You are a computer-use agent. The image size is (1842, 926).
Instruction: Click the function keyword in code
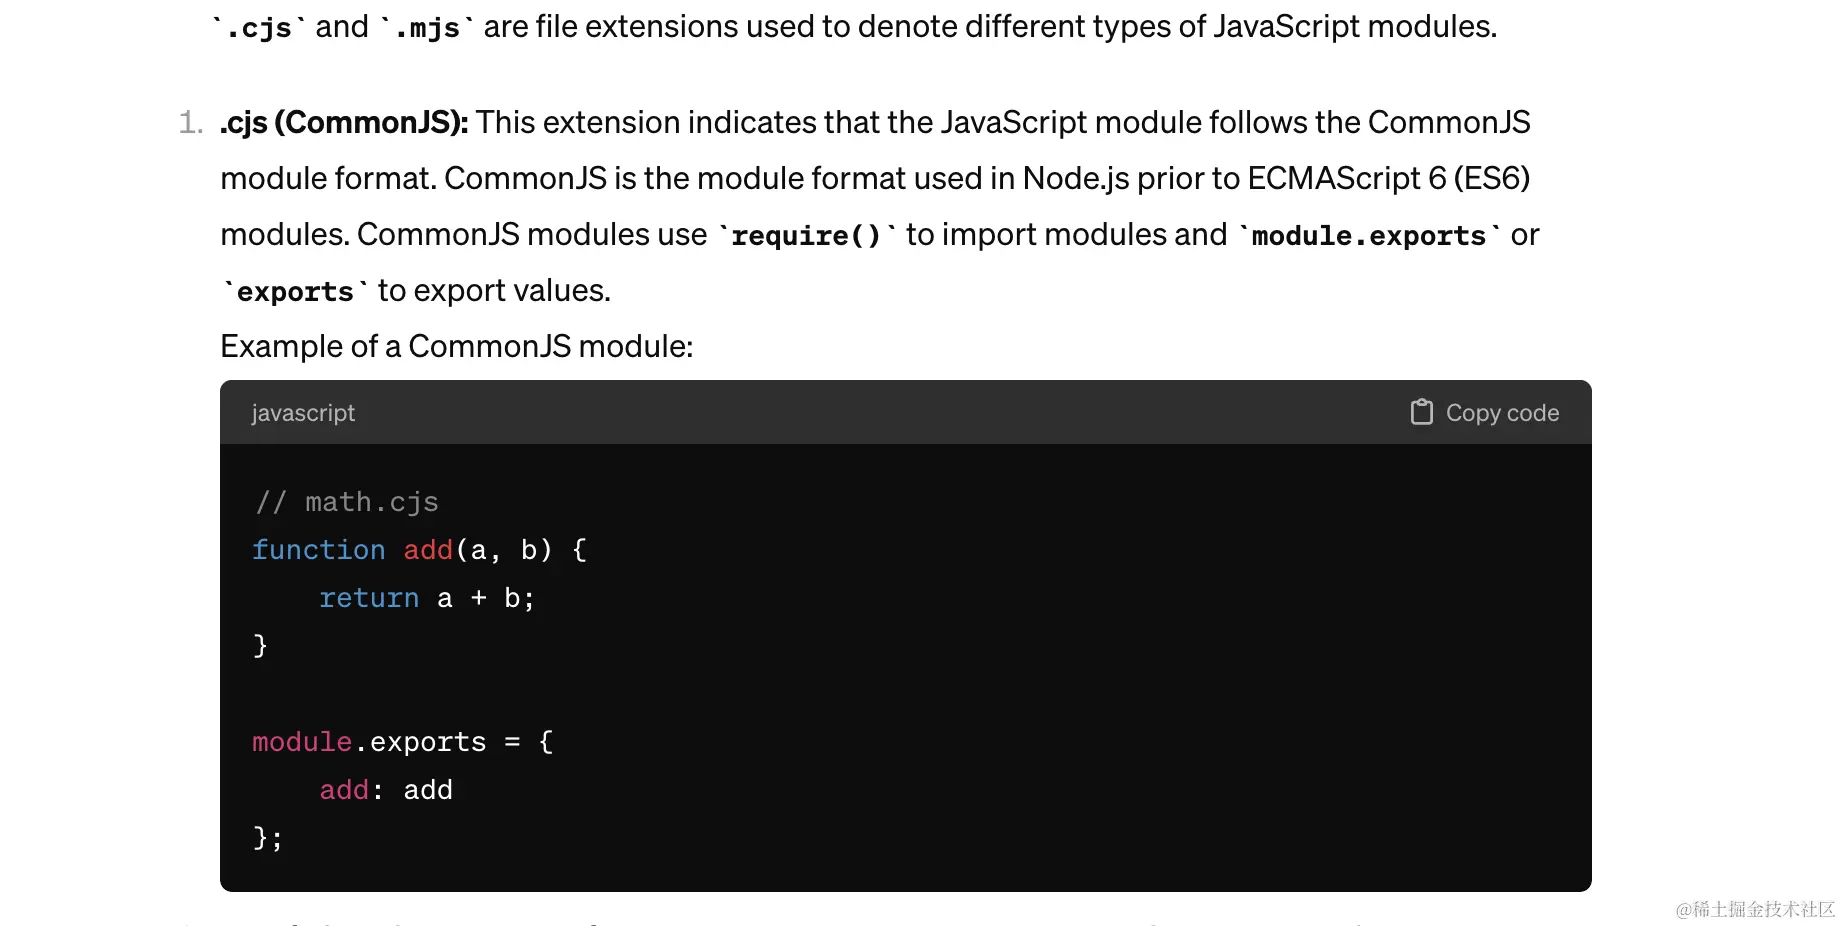pos(318,550)
